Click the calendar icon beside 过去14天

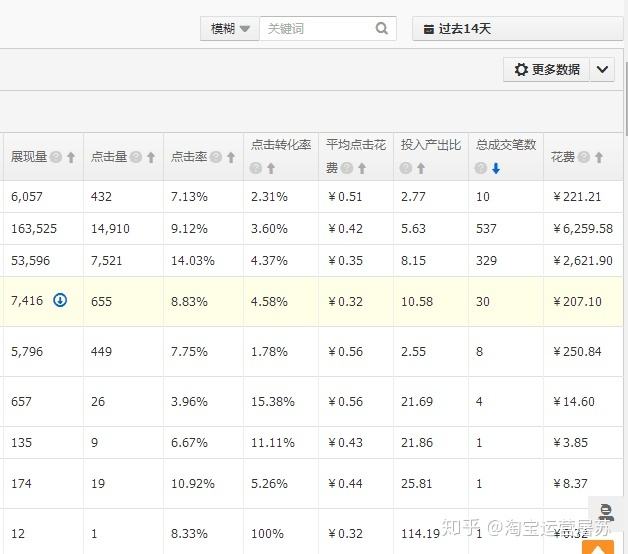[429, 29]
